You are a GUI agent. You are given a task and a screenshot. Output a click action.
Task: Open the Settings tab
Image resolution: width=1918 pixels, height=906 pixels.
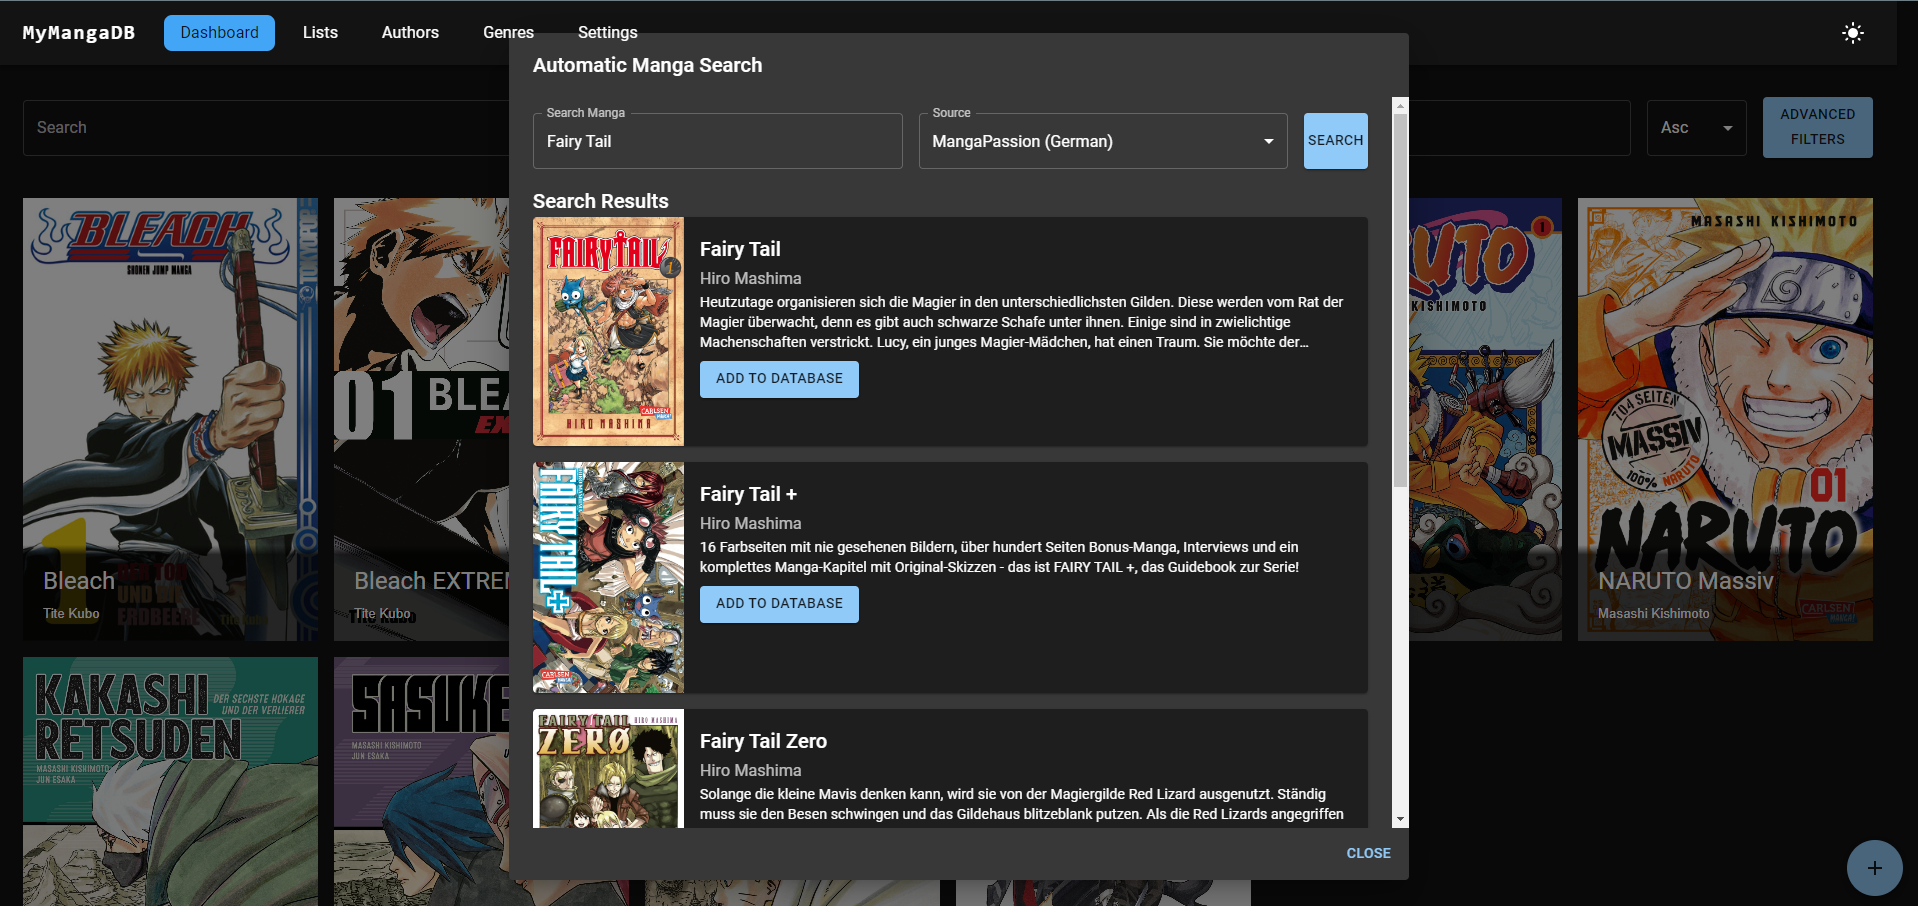(607, 33)
